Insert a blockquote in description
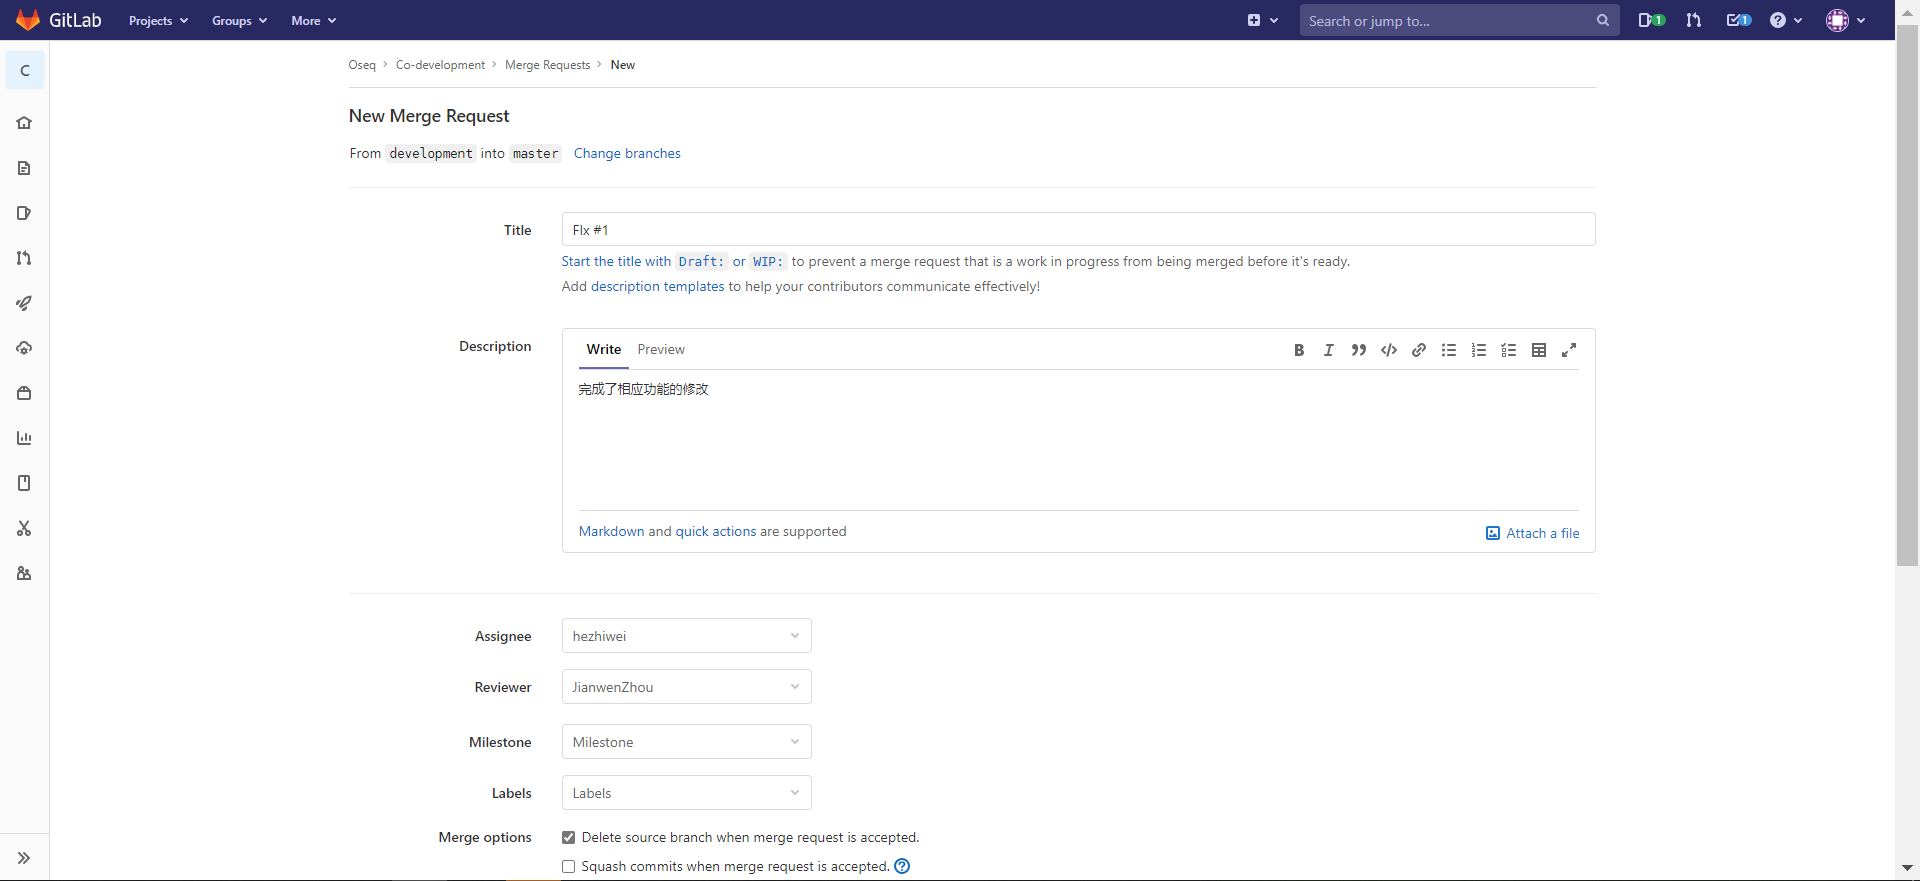 click(1359, 350)
